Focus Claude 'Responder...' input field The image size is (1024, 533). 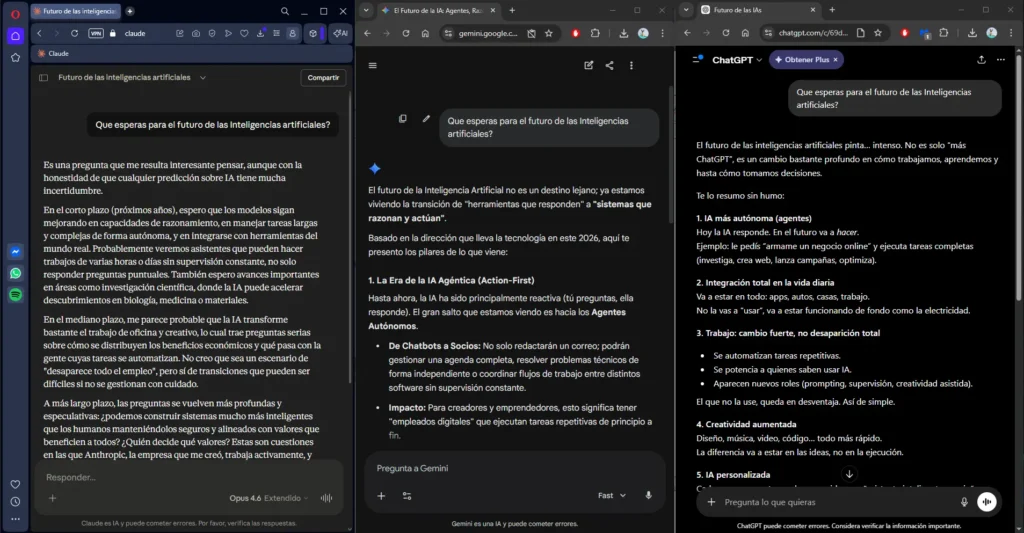pos(189,477)
